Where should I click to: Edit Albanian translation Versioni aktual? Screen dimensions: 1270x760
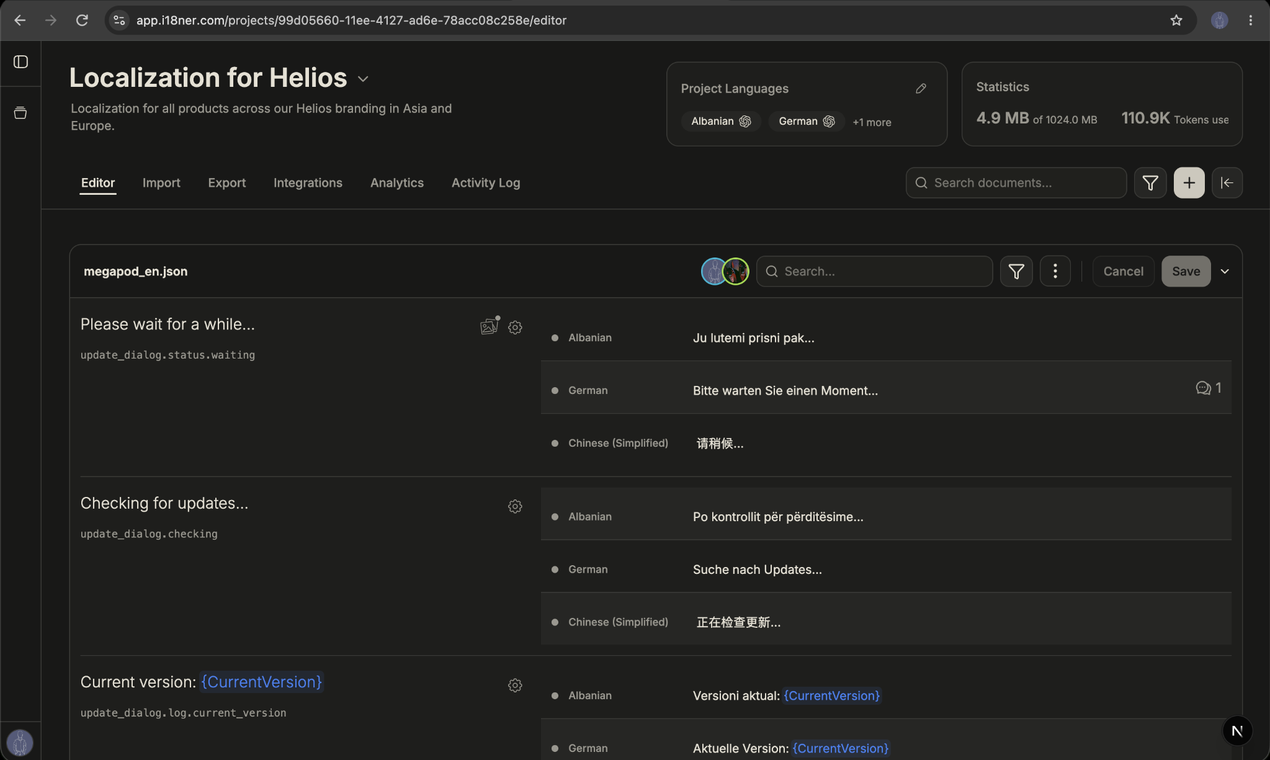[x=786, y=696]
